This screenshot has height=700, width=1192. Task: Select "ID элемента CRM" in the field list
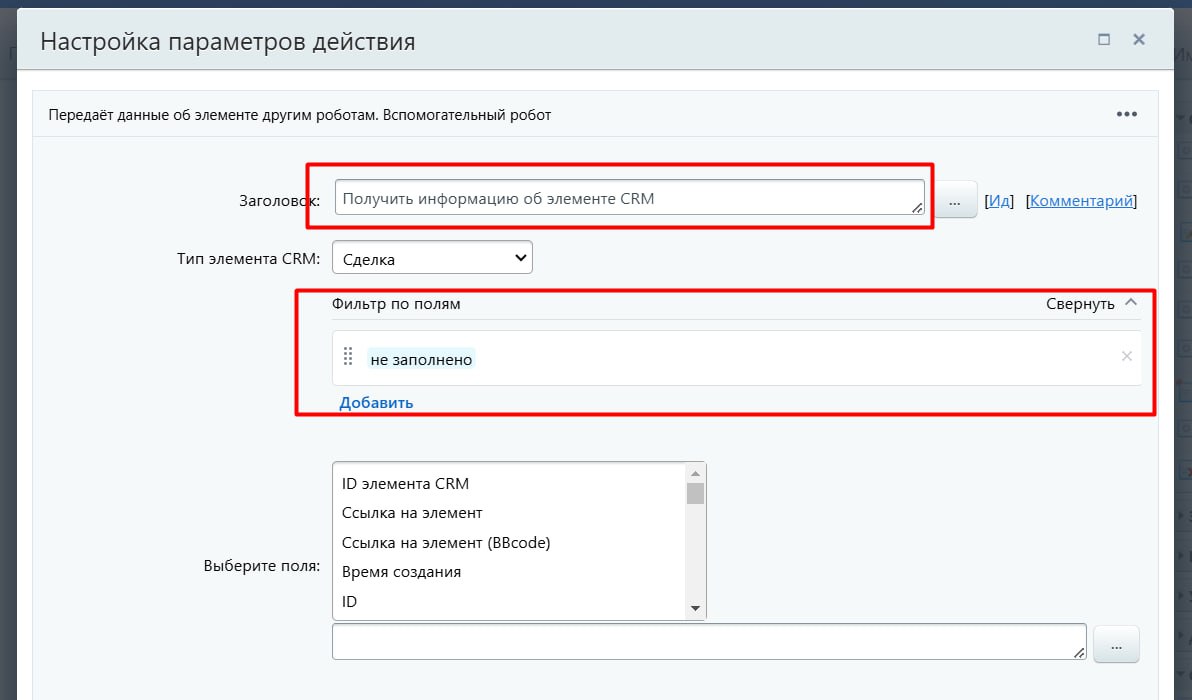point(405,483)
